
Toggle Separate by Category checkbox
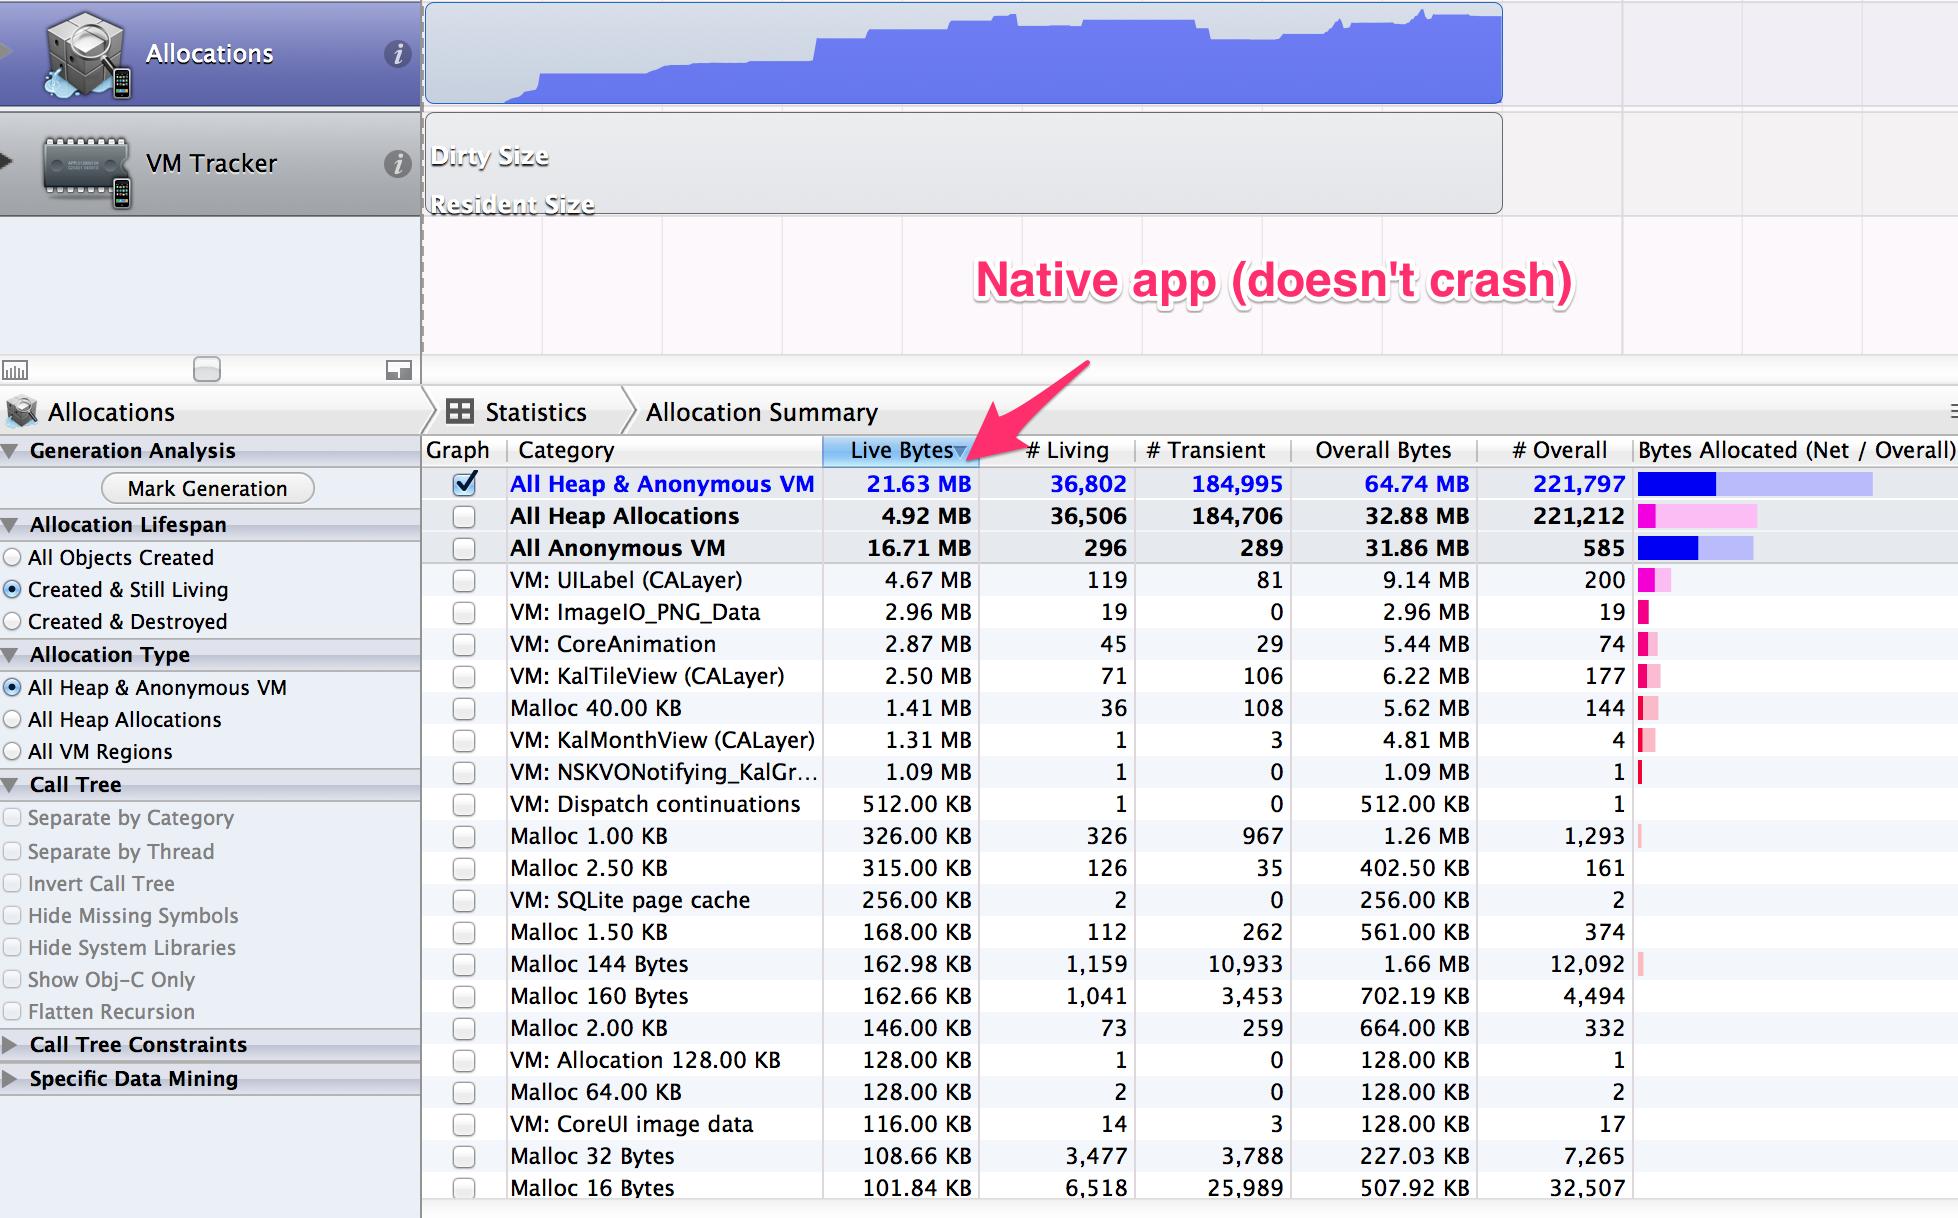pos(12,818)
